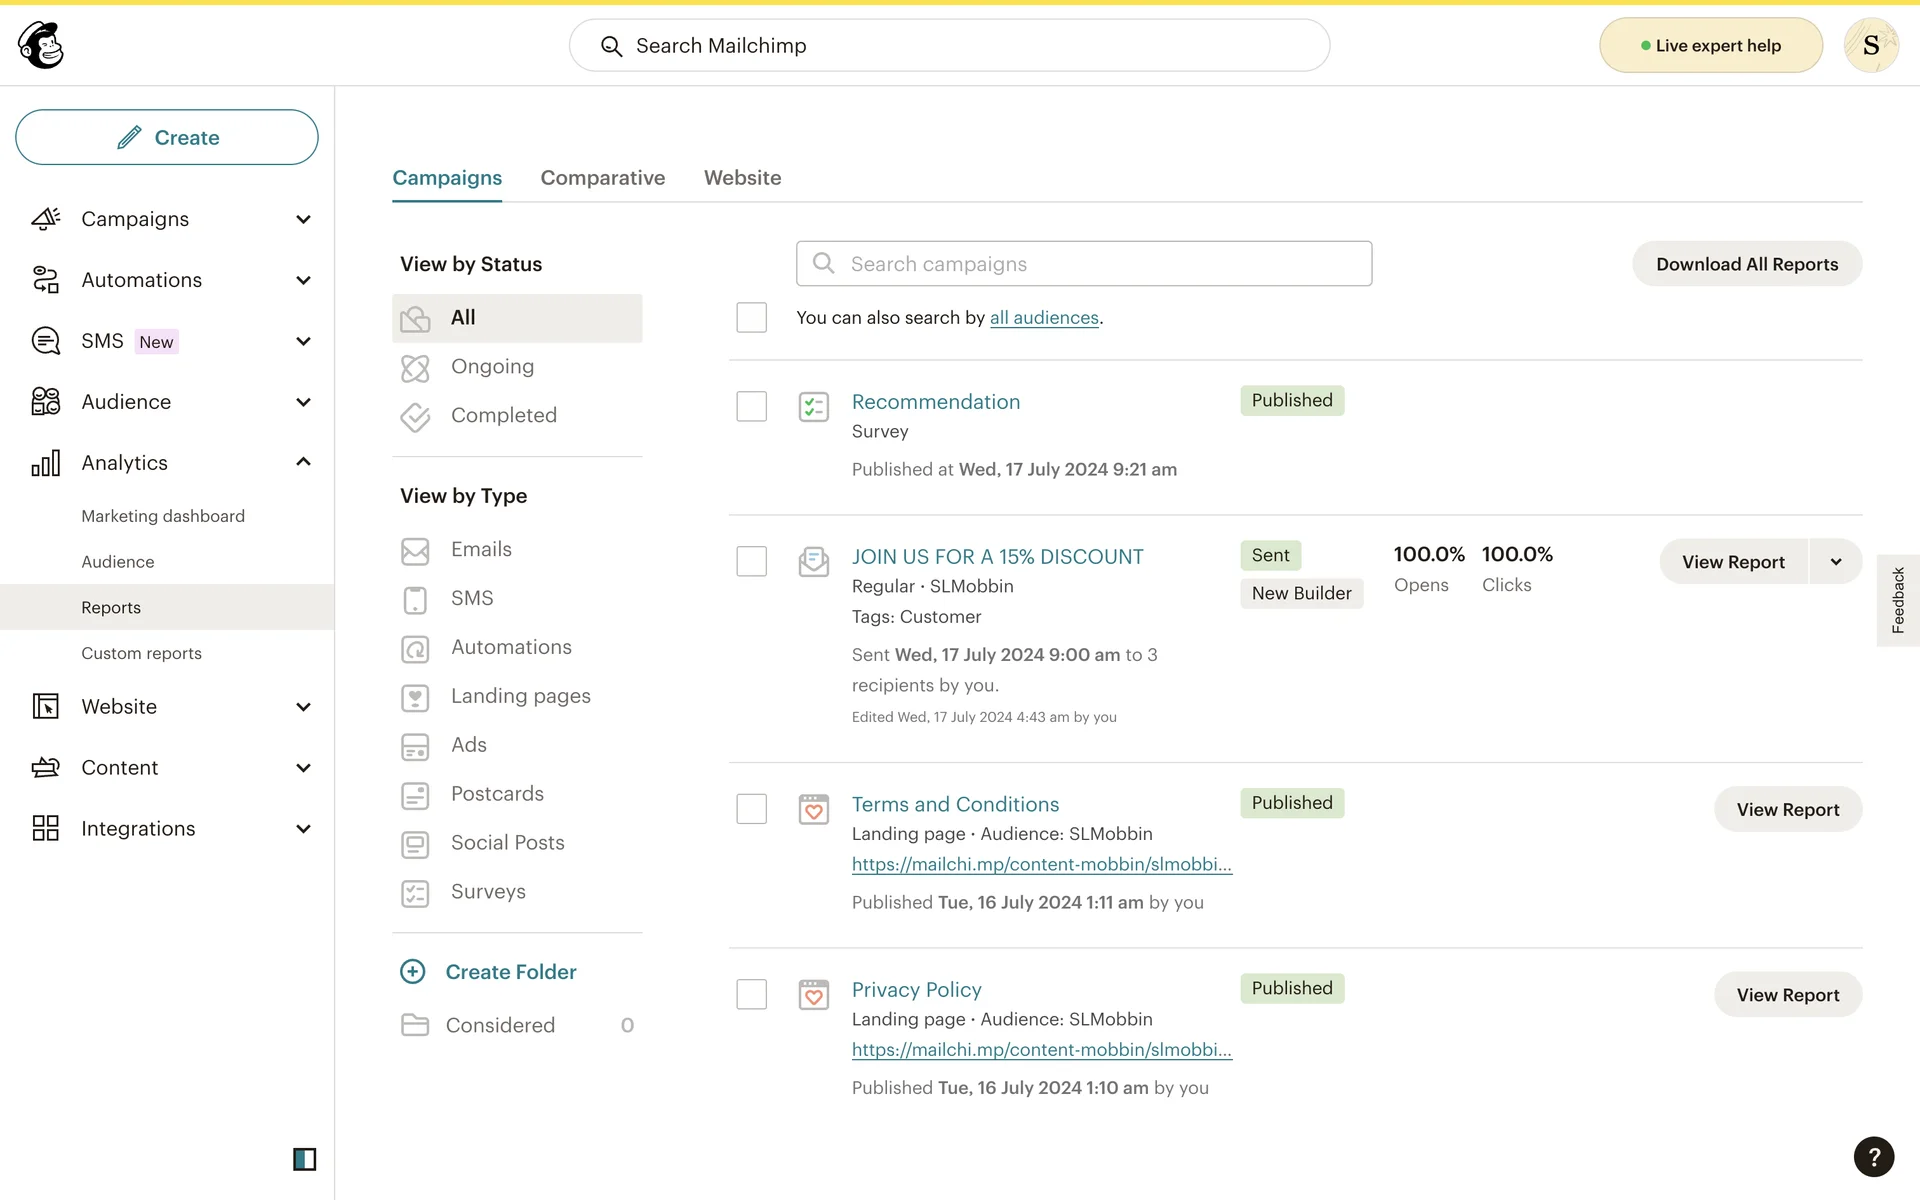1920x1200 pixels.
Task: Open the account avatar S
Action: click(x=1870, y=45)
